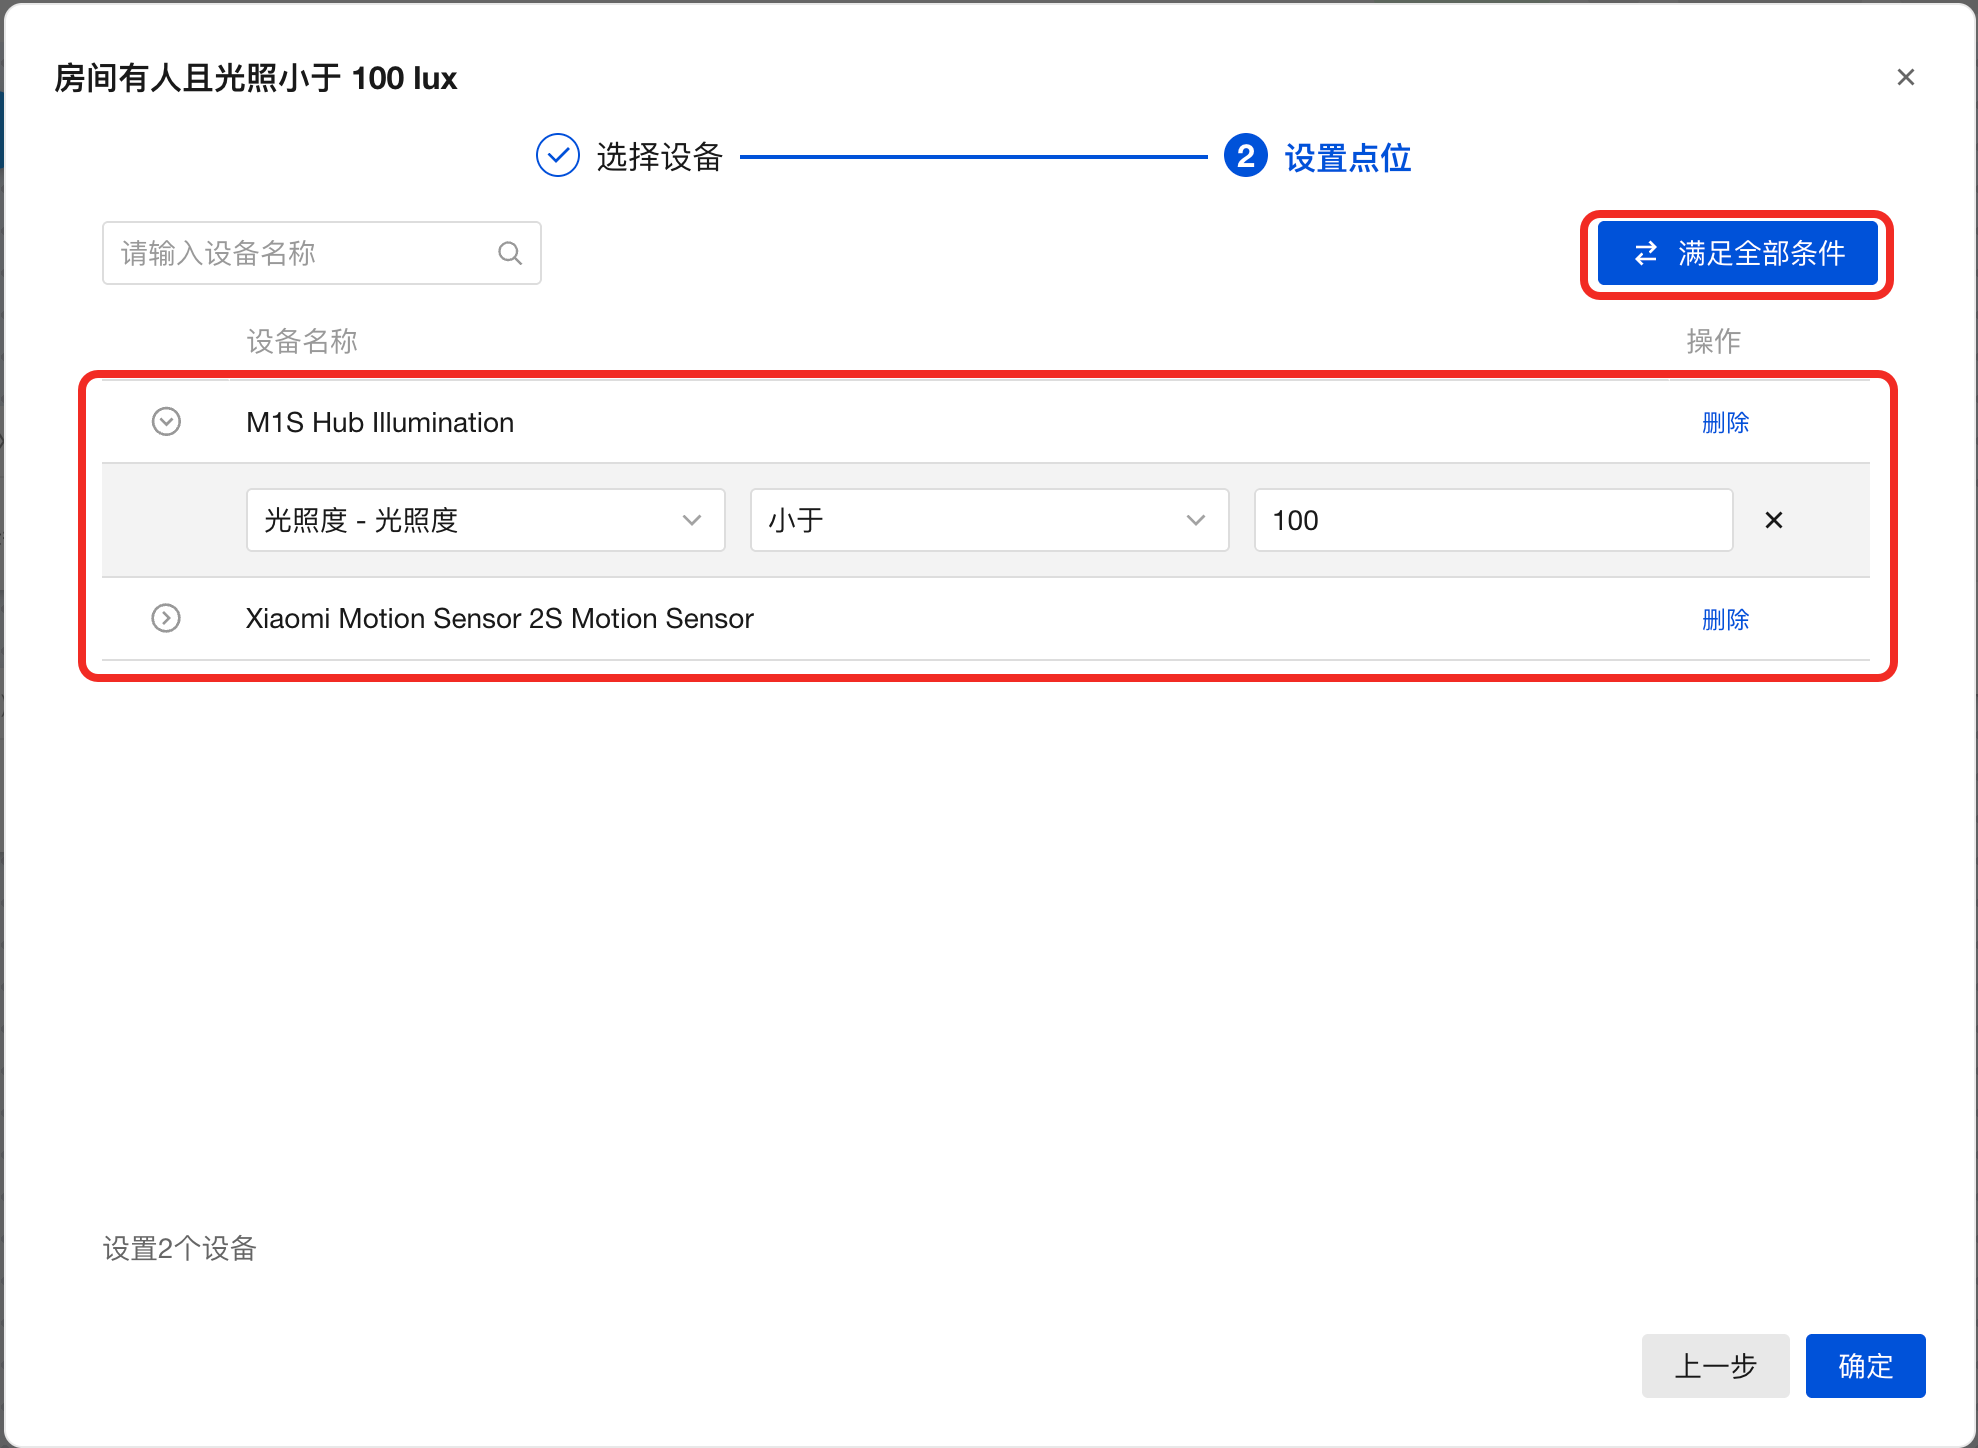Focus the device name search field
The height and width of the screenshot is (1448, 1978).
tap(300, 253)
